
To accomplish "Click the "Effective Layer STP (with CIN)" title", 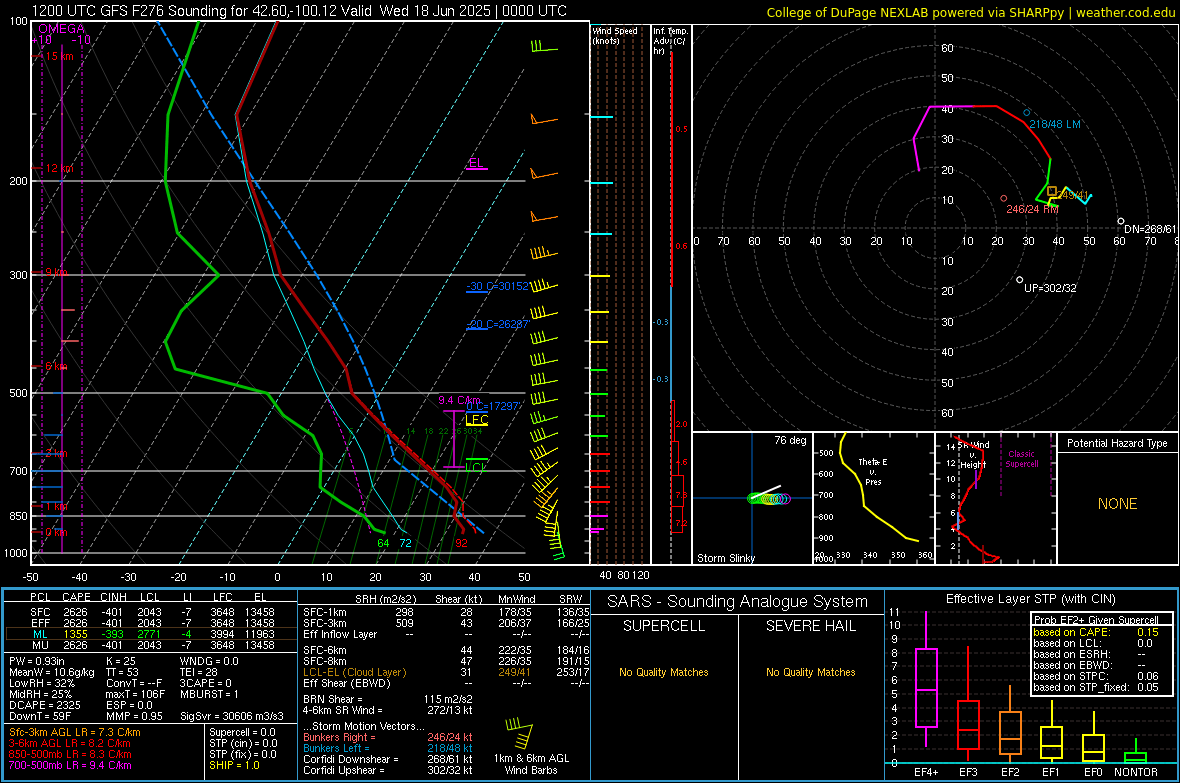I will [1030, 599].
